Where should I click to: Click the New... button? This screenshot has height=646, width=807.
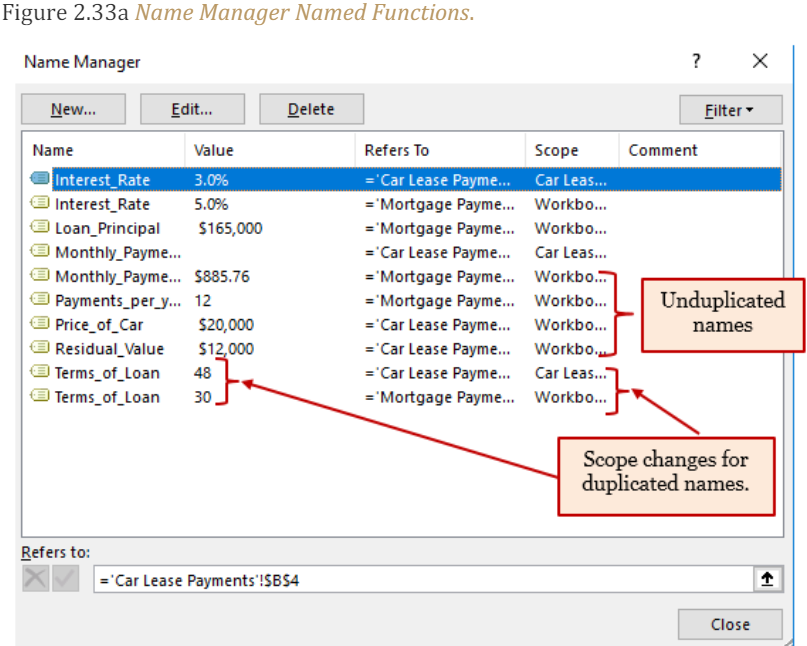[73, 109]
